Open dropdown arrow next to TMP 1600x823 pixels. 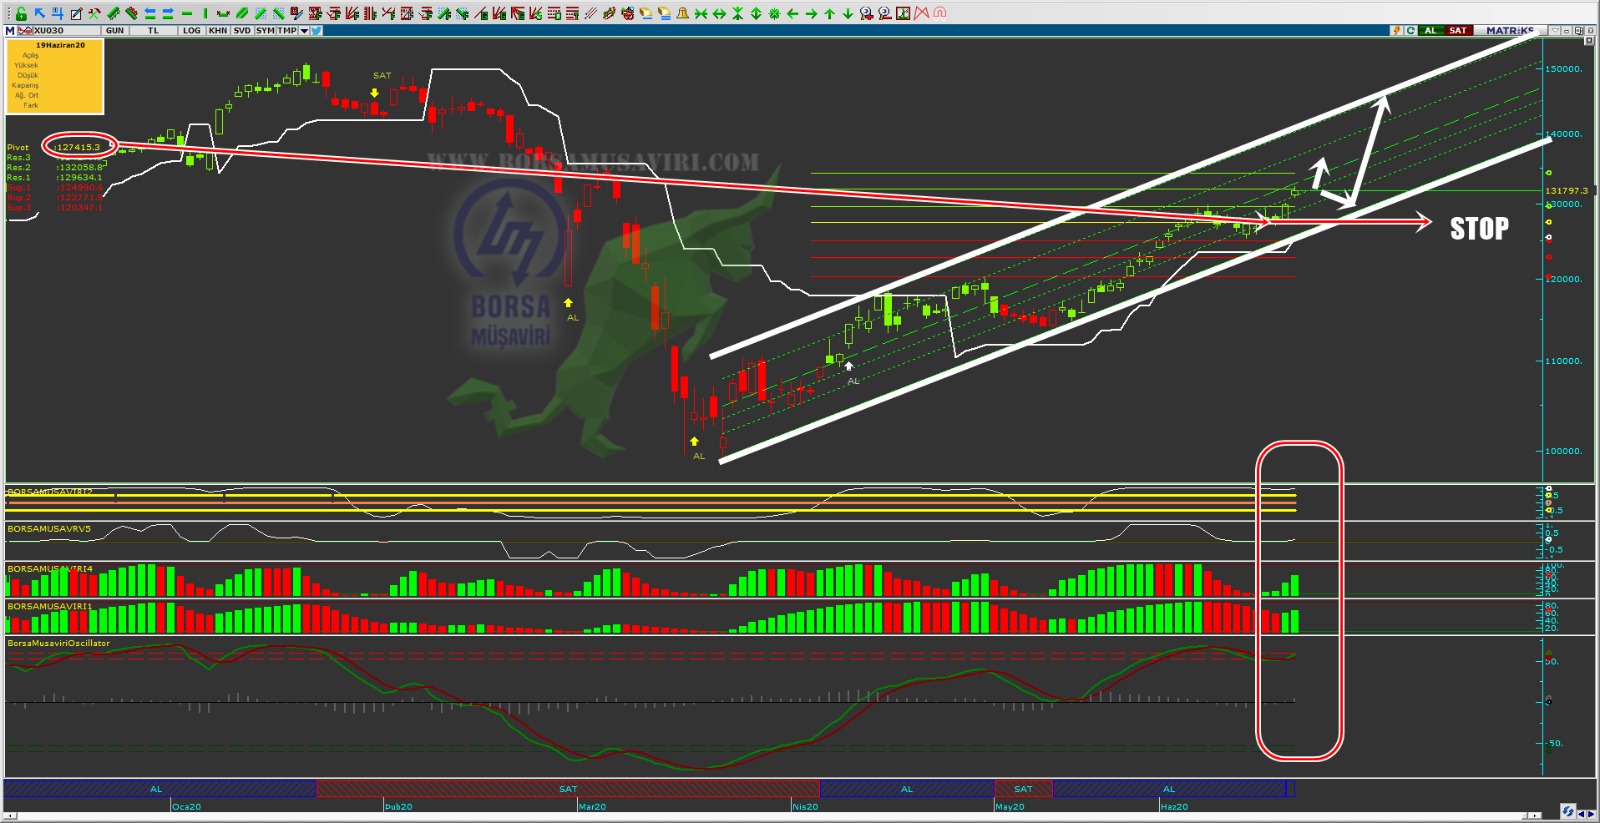(304, 30)
